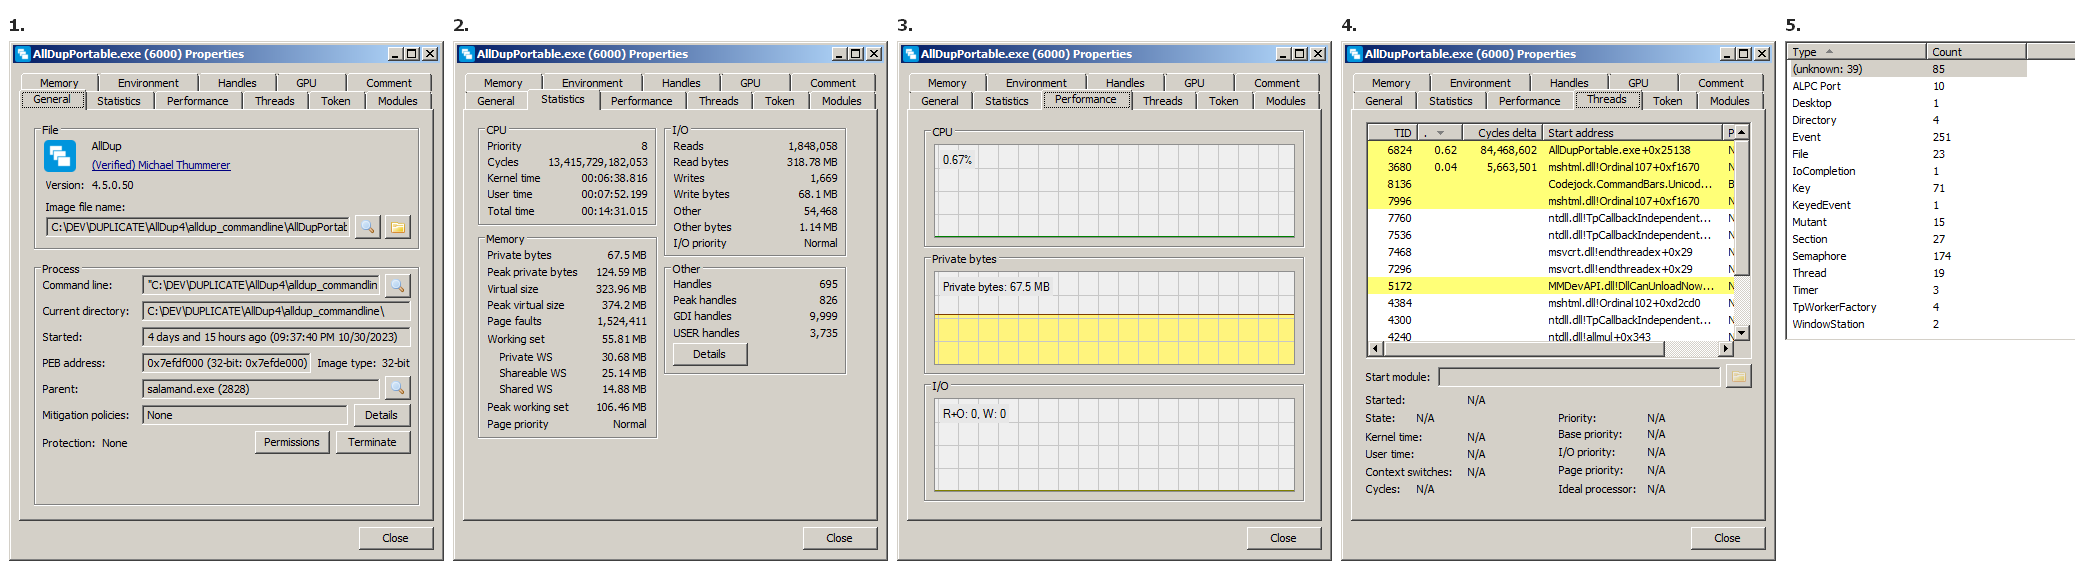2084x570 pixels.
Task: Click the Permissions button
Action: (291, 442)
